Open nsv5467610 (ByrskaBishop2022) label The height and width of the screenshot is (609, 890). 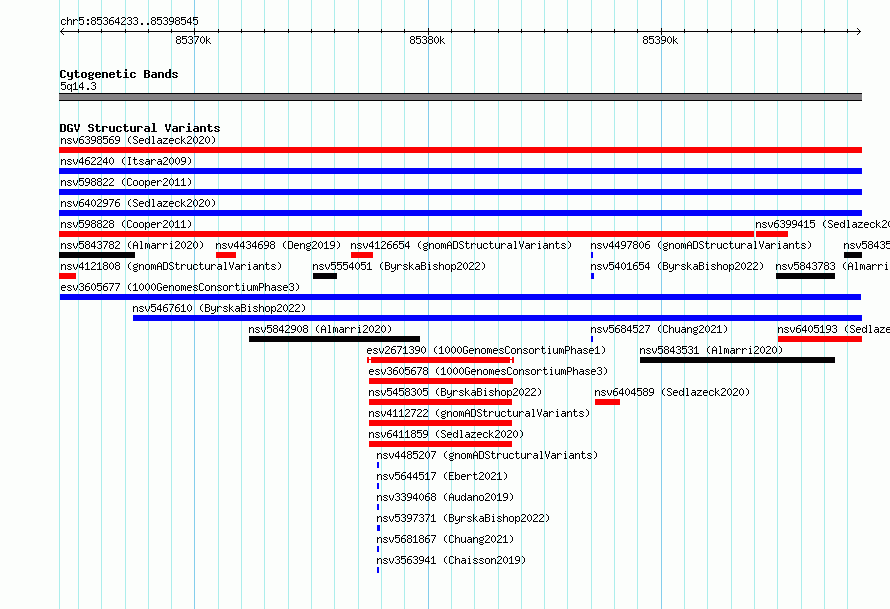coord(219,308)
